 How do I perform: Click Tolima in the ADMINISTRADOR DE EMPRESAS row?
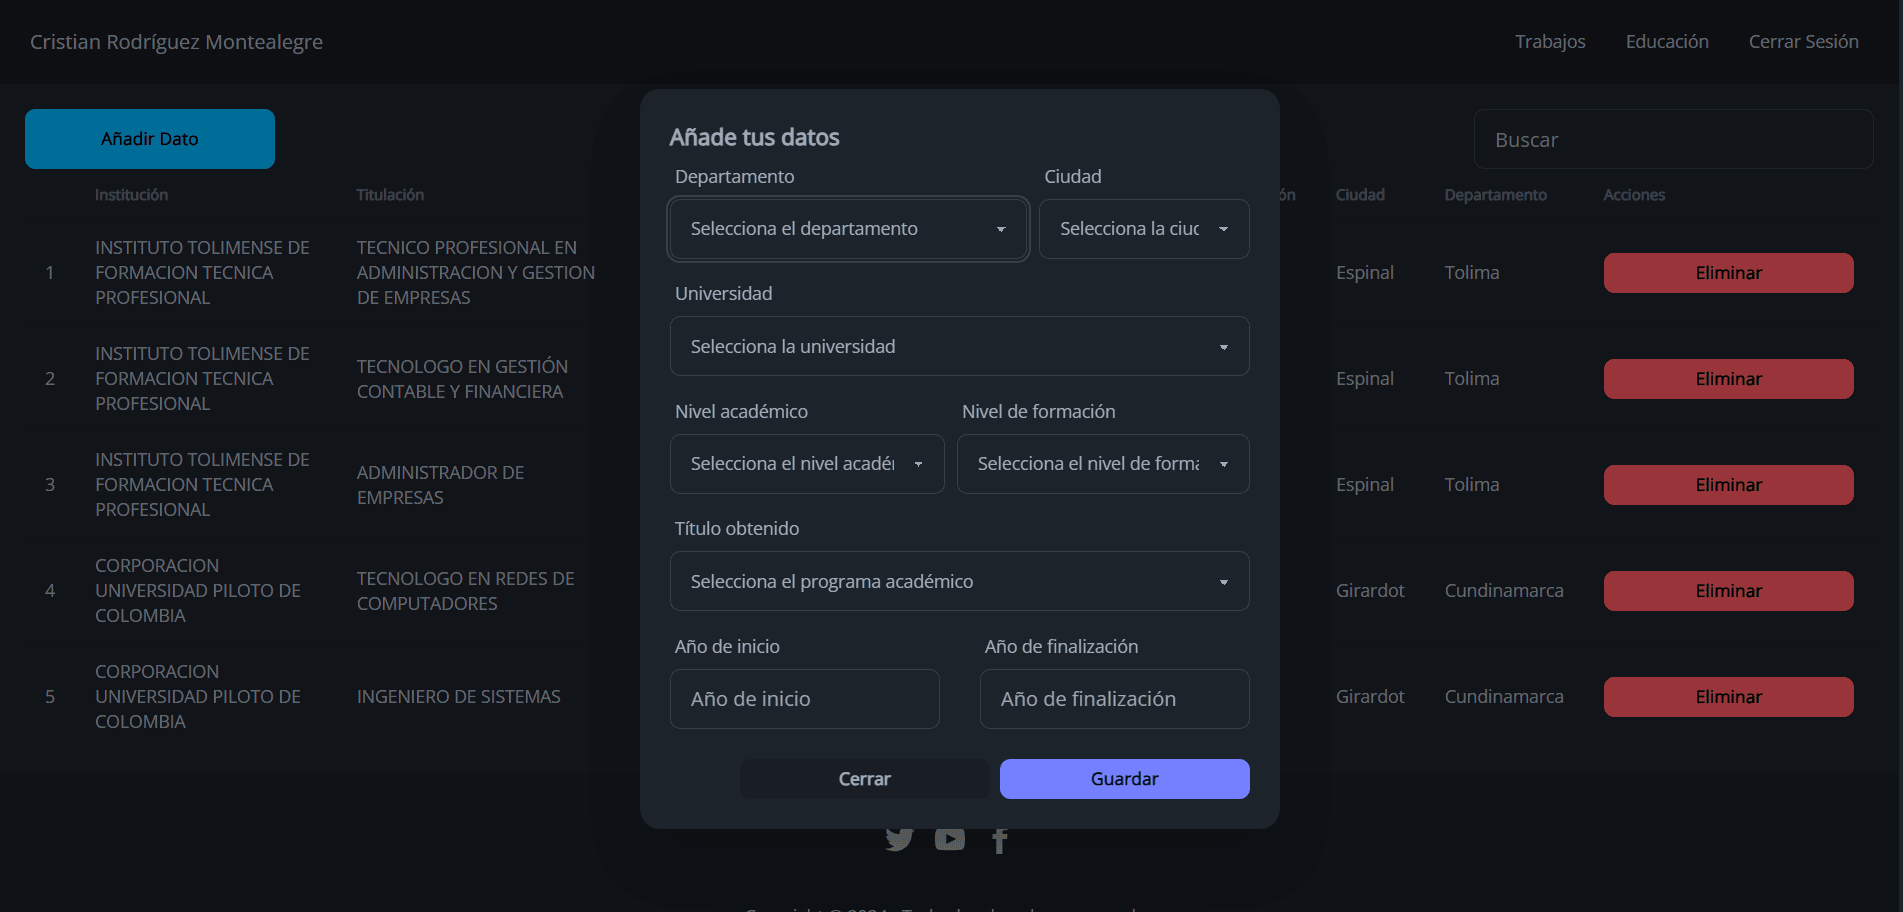(1472, 485)
